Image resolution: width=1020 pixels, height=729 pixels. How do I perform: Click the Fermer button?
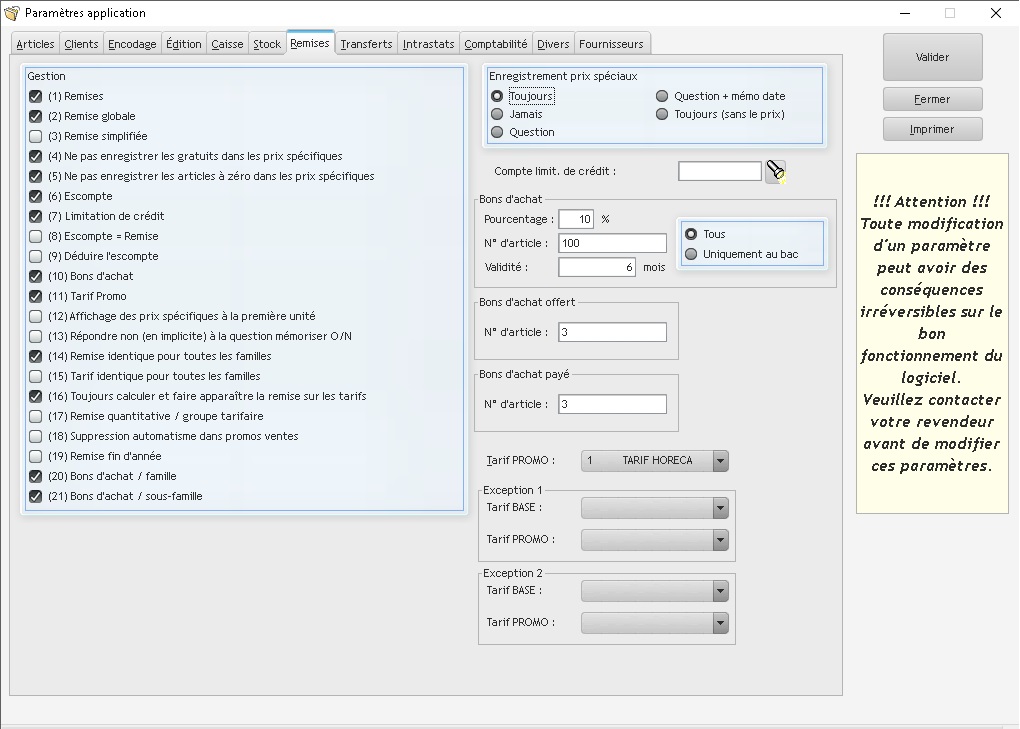click(x=932, y=99)
